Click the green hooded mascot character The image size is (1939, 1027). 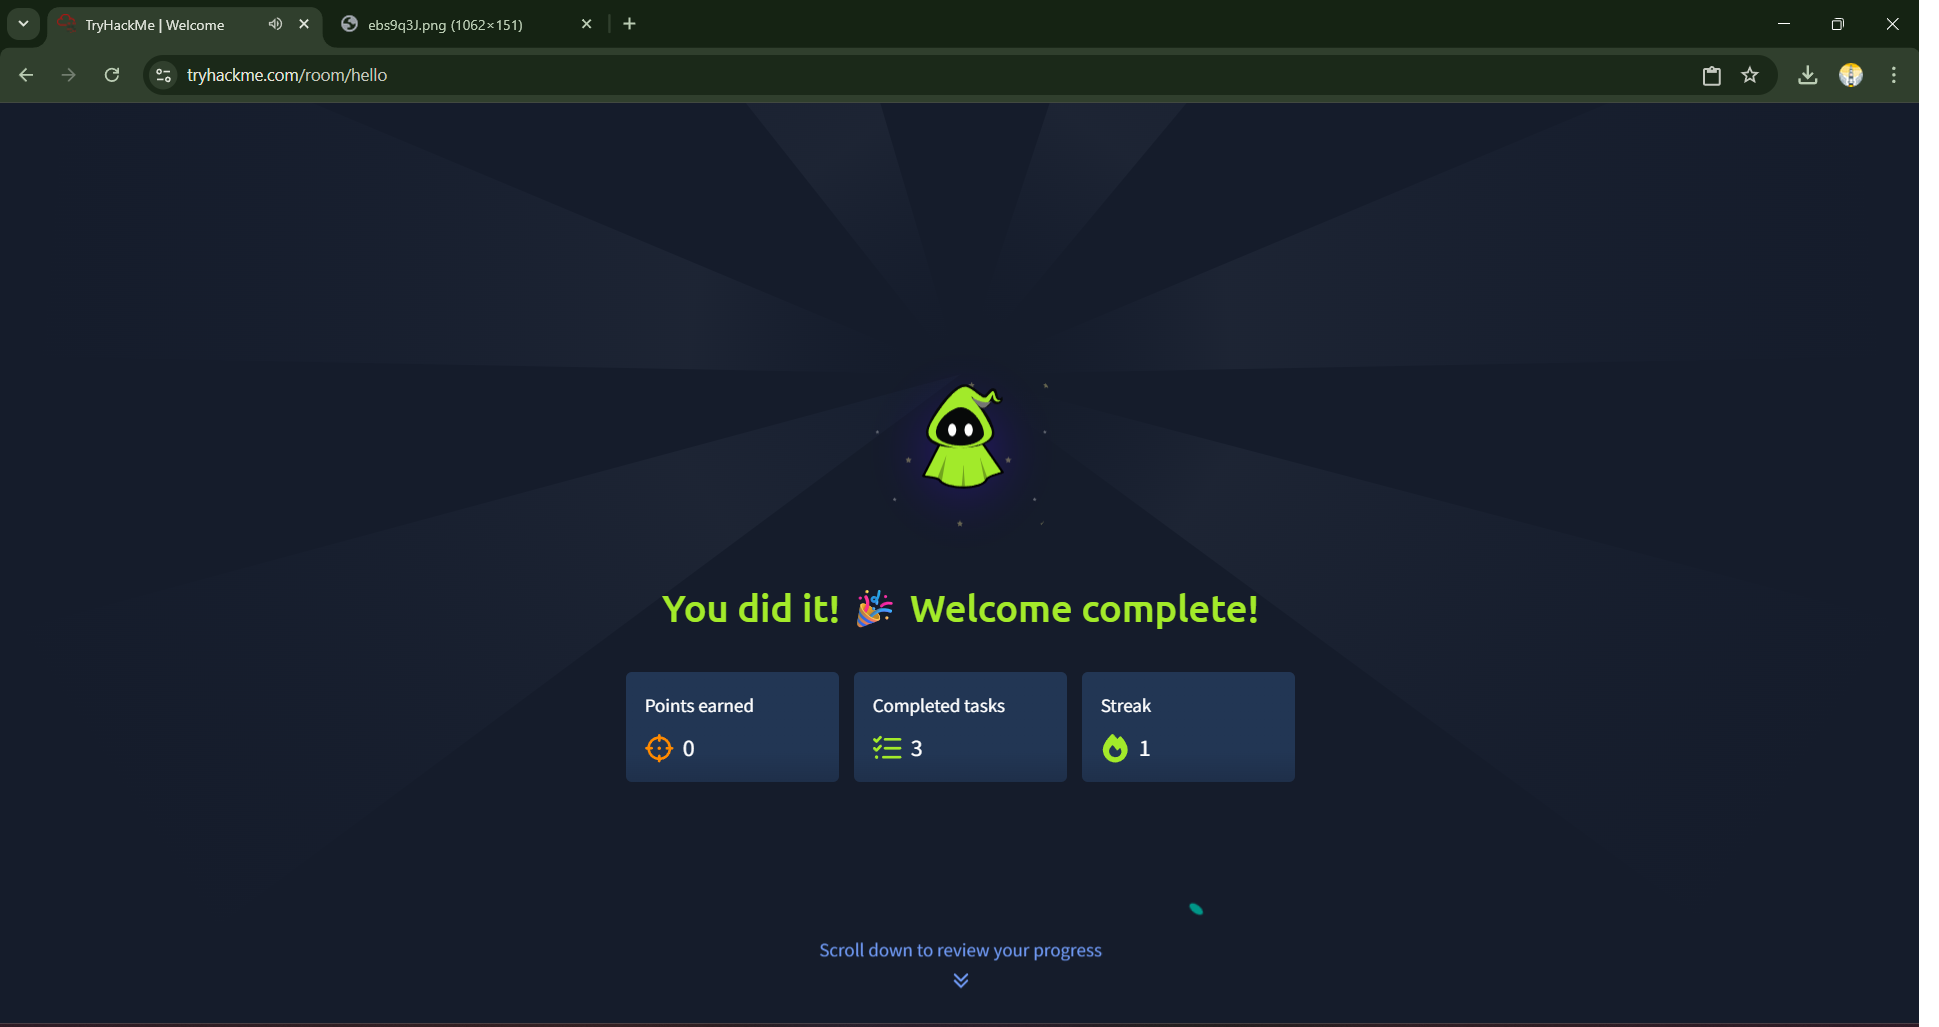pyautogui.click(x=962, y=437)
